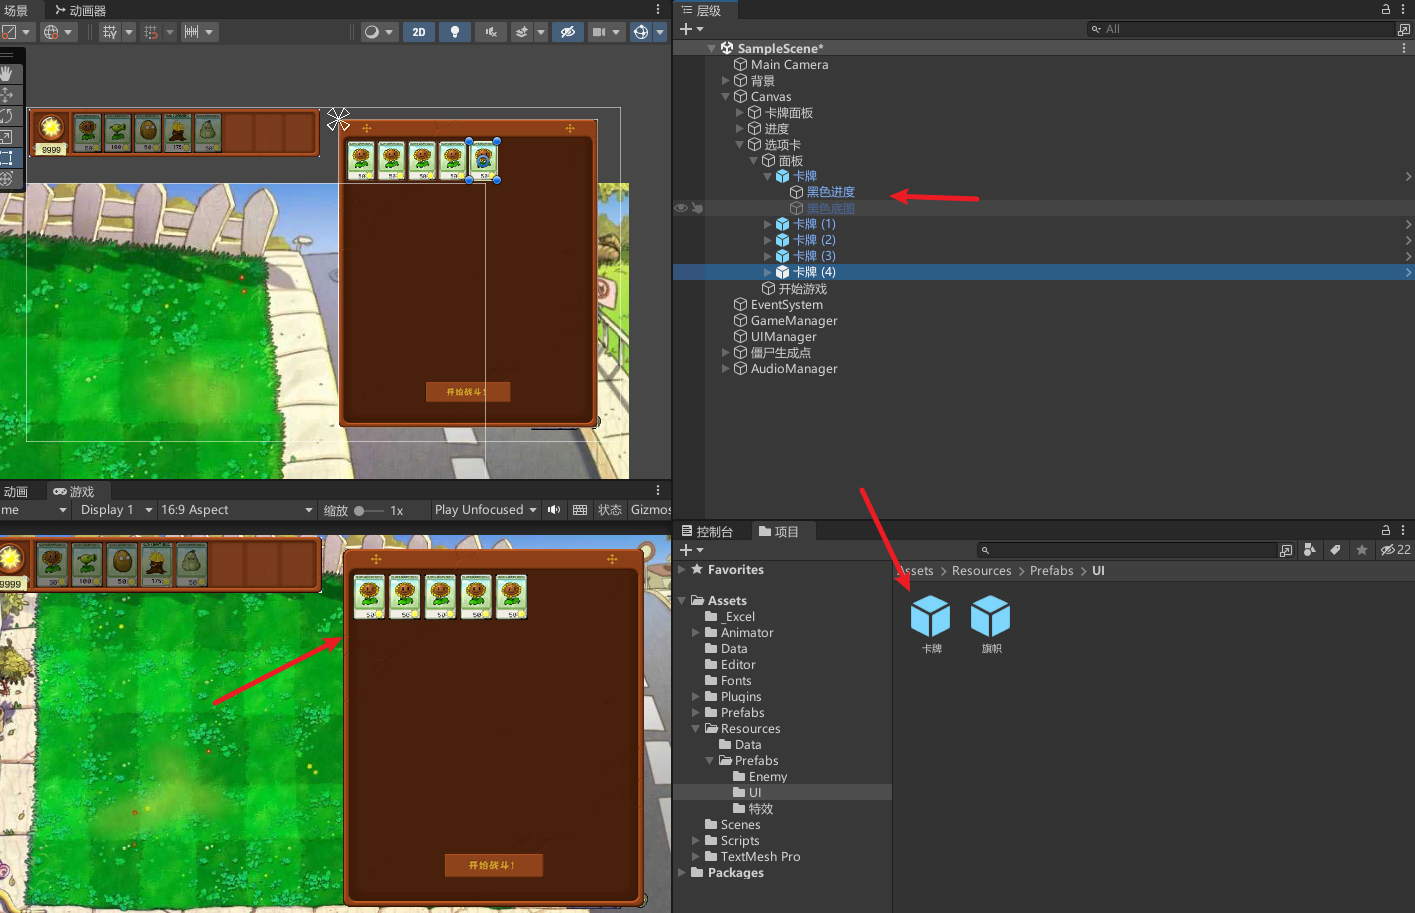Expand the 僵尸生成点 object in Hierarchy
Viewport: 1415px width, 913px height.
click(726, 353)
